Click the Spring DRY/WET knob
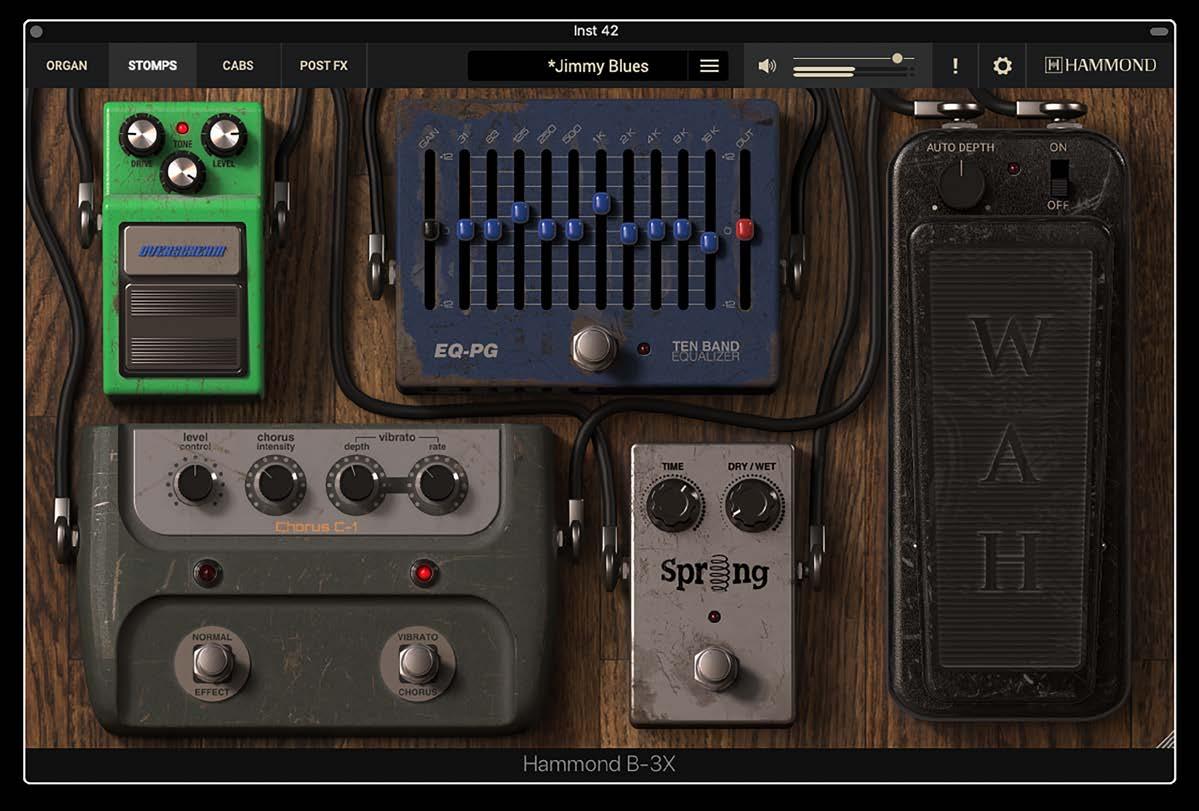The image size is (1199, 811). point(753,503)
